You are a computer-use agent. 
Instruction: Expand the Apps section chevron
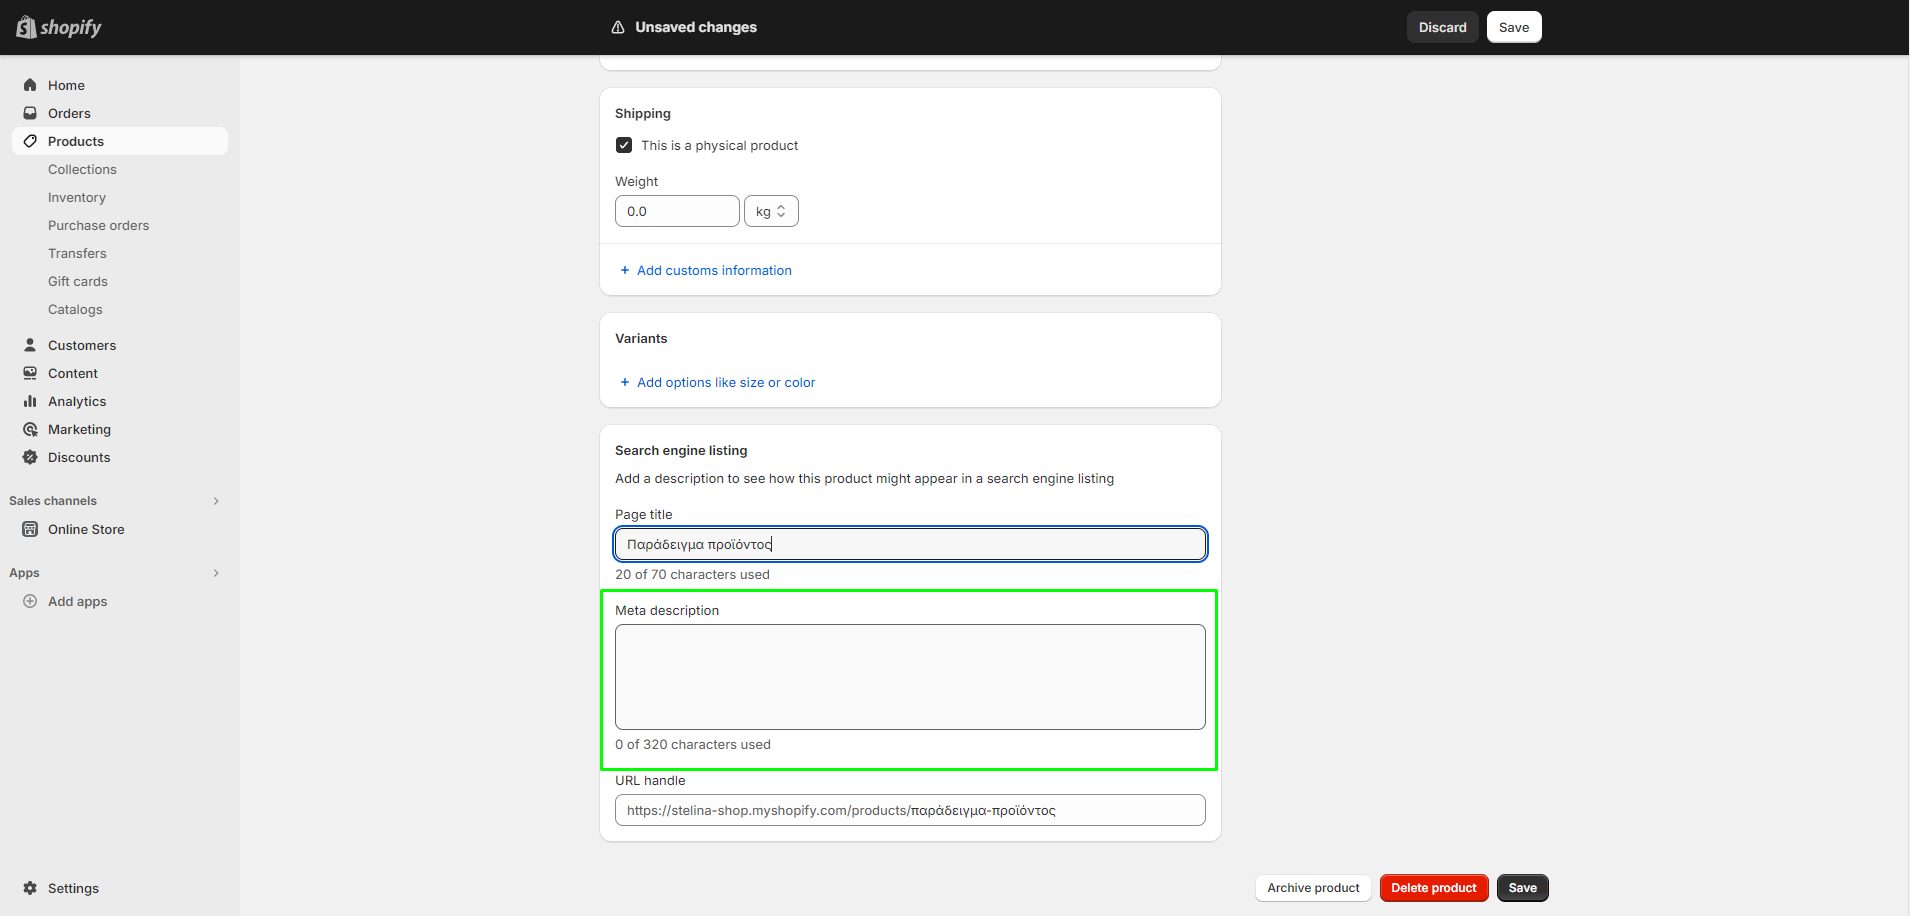pyautogui.click(x=216, y=573)
